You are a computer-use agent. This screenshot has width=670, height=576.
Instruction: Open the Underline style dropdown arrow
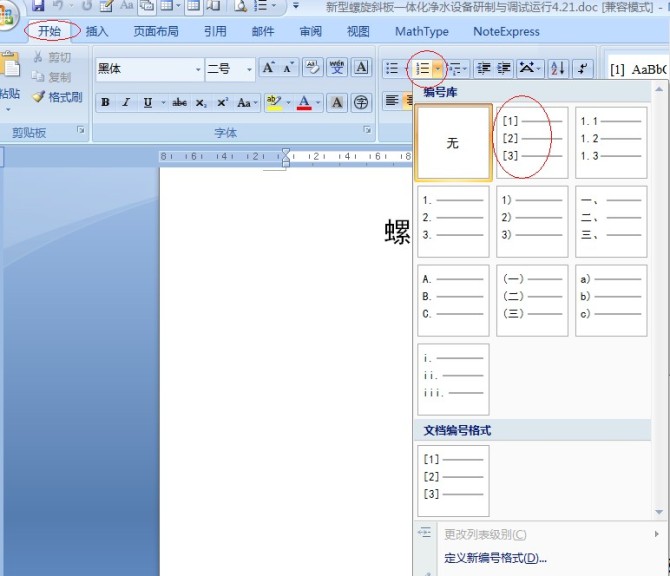(x=163, y=103)
